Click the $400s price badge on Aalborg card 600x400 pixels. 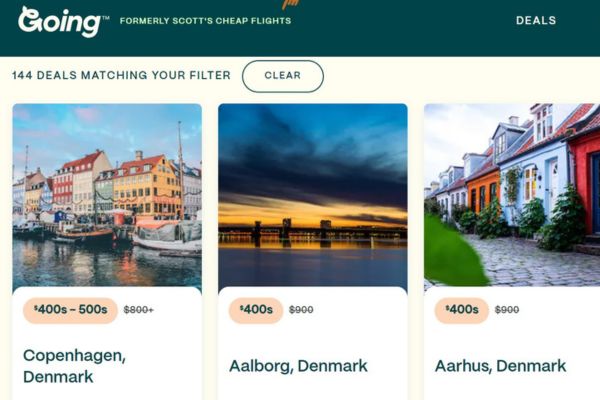256,310
